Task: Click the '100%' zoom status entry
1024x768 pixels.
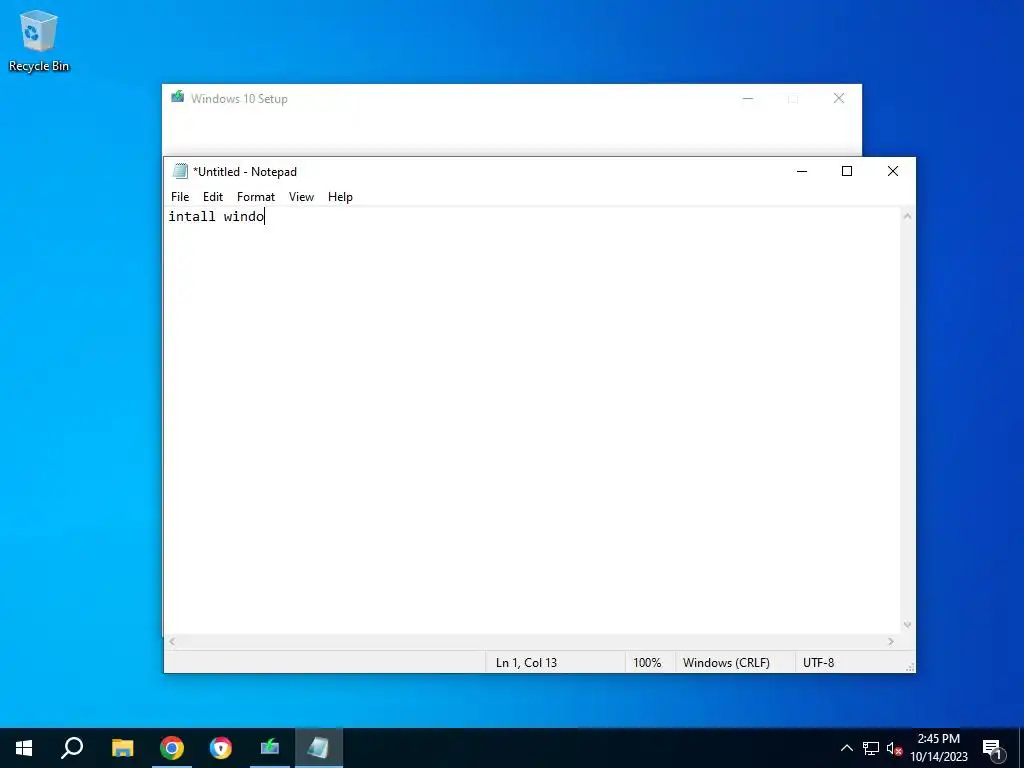Action: point(647,662)
